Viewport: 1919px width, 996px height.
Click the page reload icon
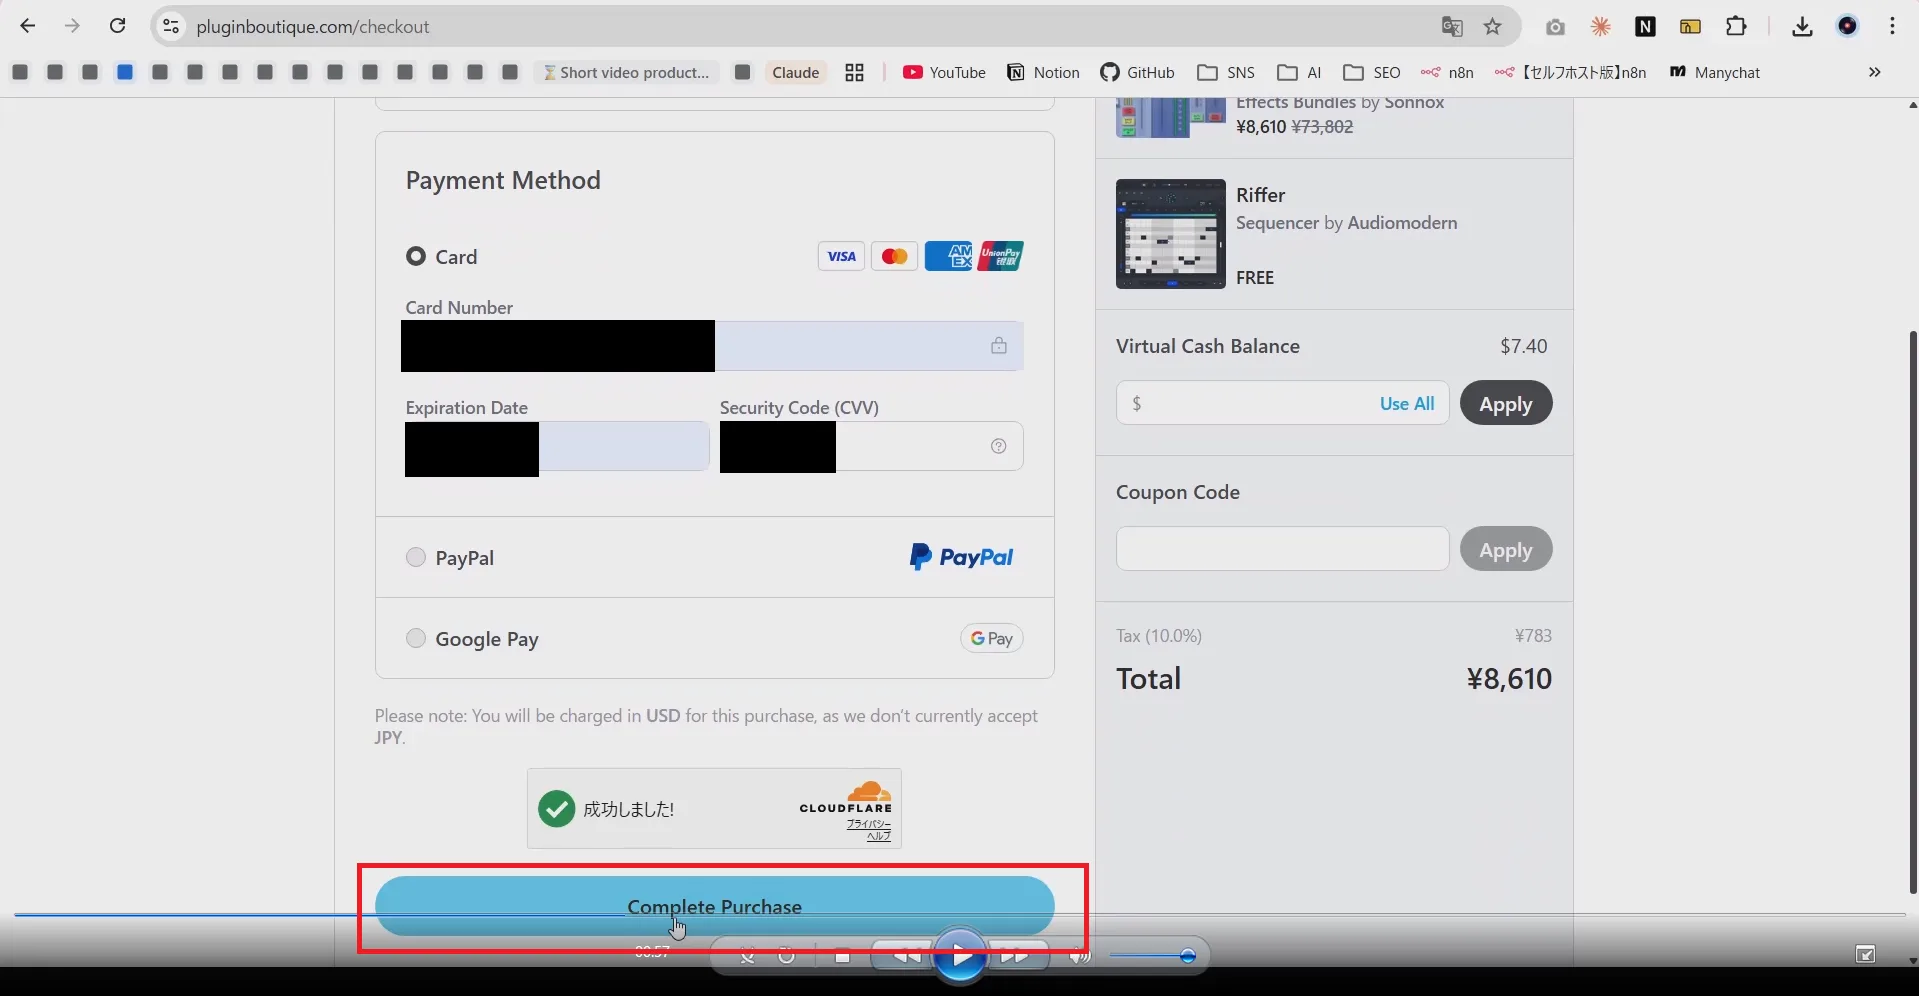pos(118,27)
